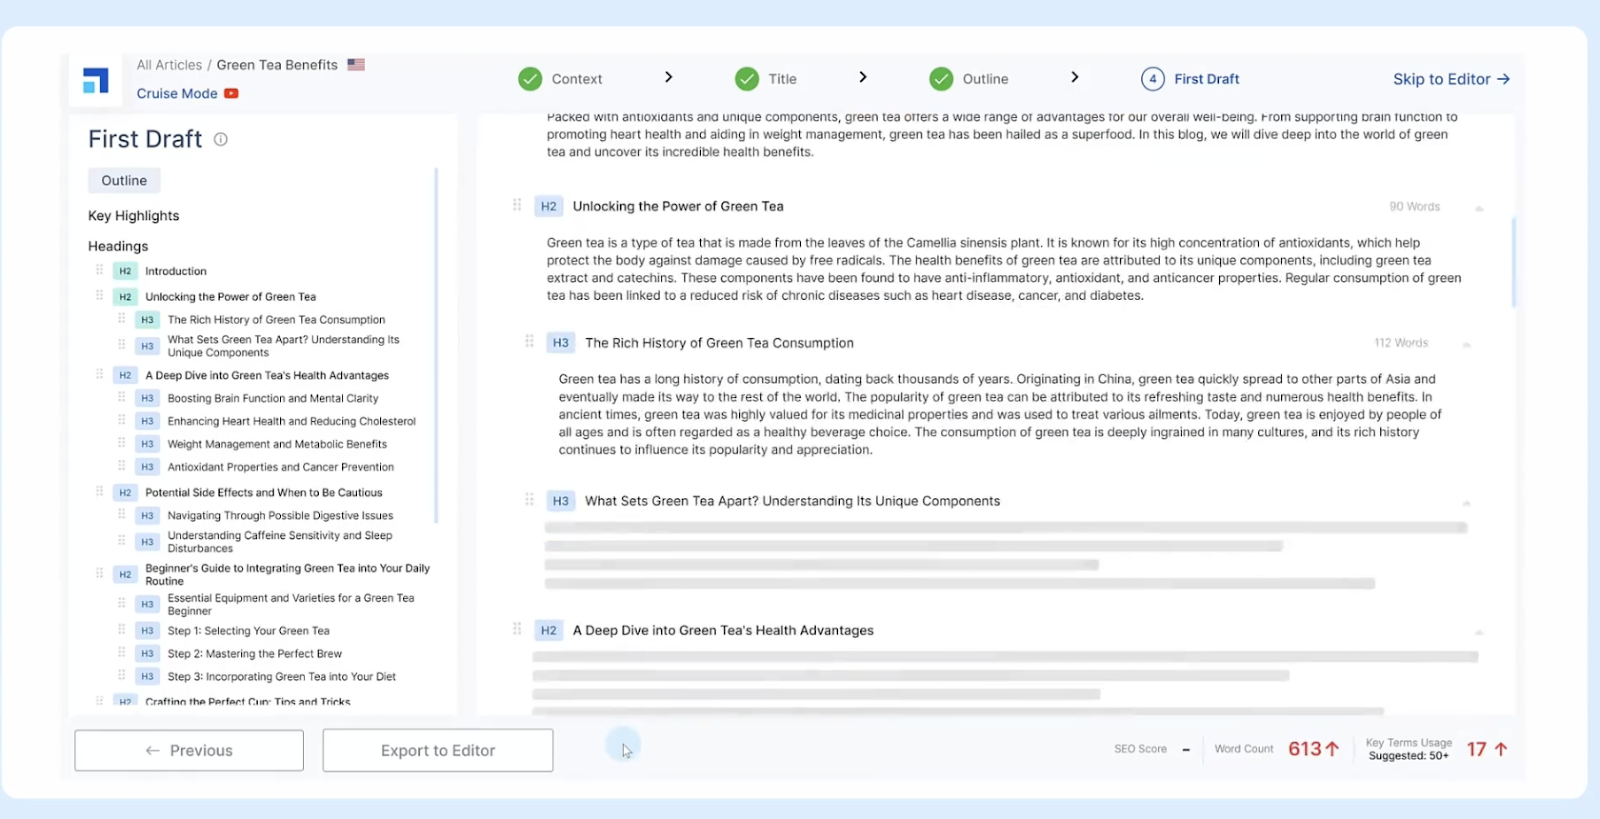Go to the Title step

(782, 79)
